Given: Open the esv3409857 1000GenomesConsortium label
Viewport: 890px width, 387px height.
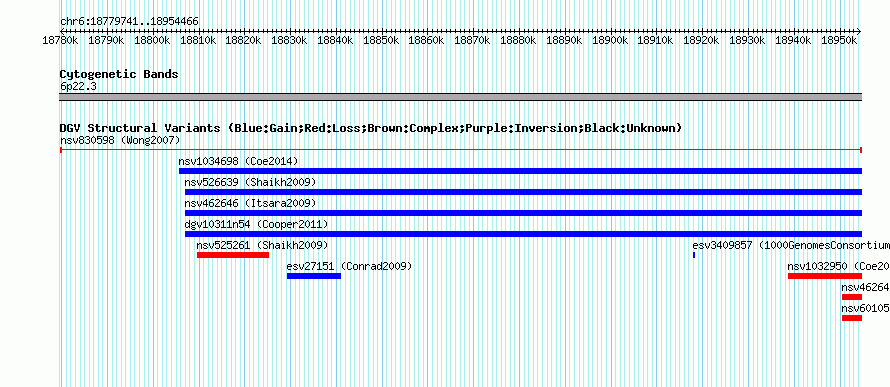Looking at the screenshot, I should pyautogui.click(x=791, y=245).
